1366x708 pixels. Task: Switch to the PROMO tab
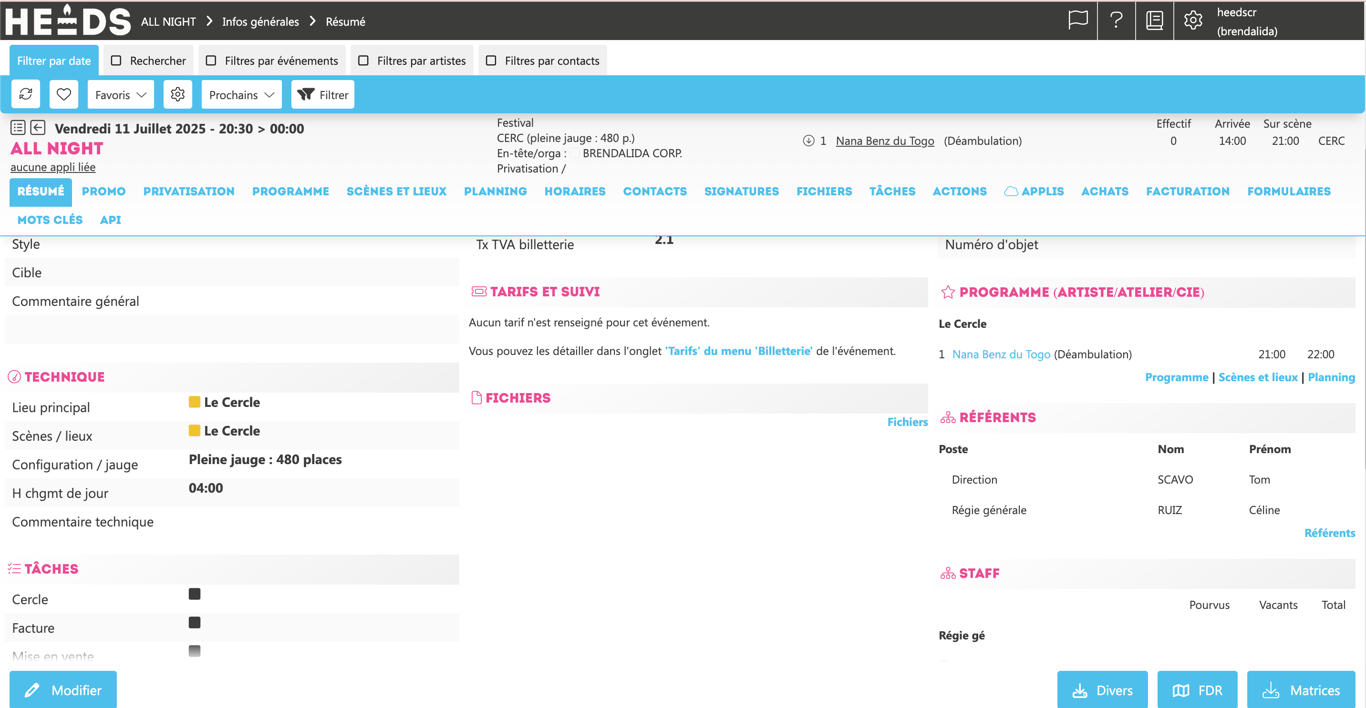pyautogui.click(x=104, y=191)
